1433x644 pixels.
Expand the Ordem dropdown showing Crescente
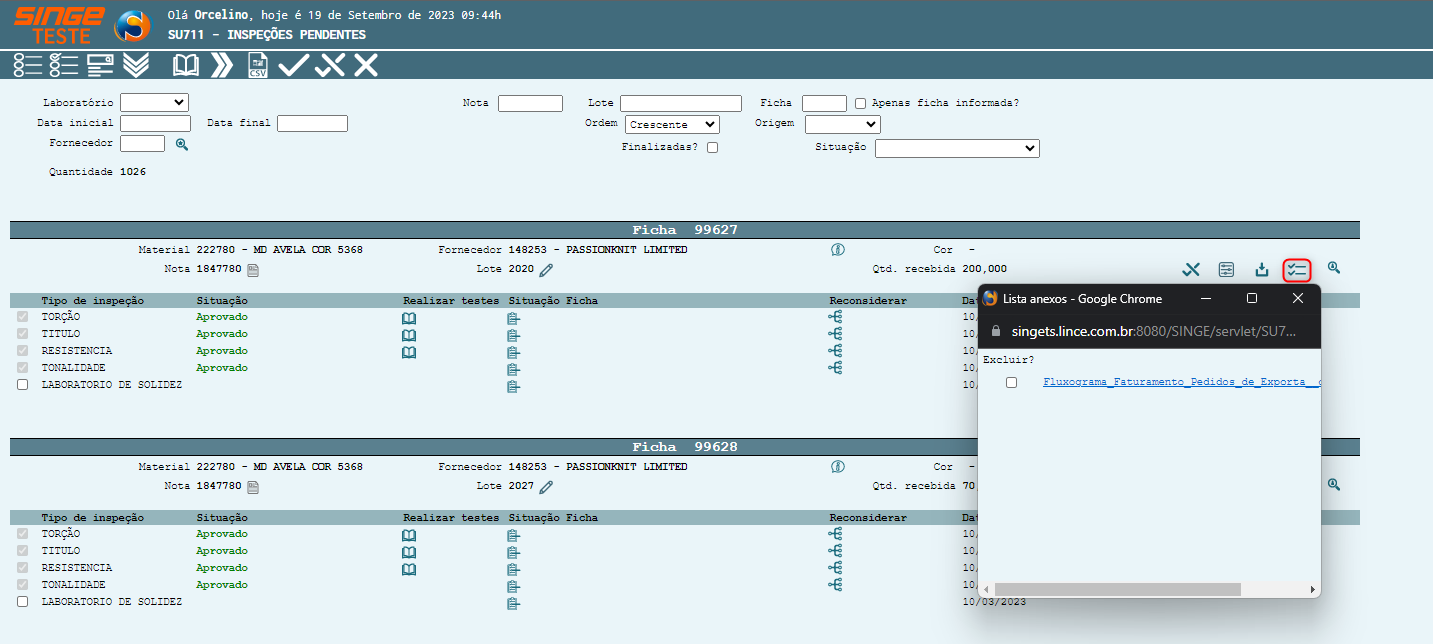point(672,125)
